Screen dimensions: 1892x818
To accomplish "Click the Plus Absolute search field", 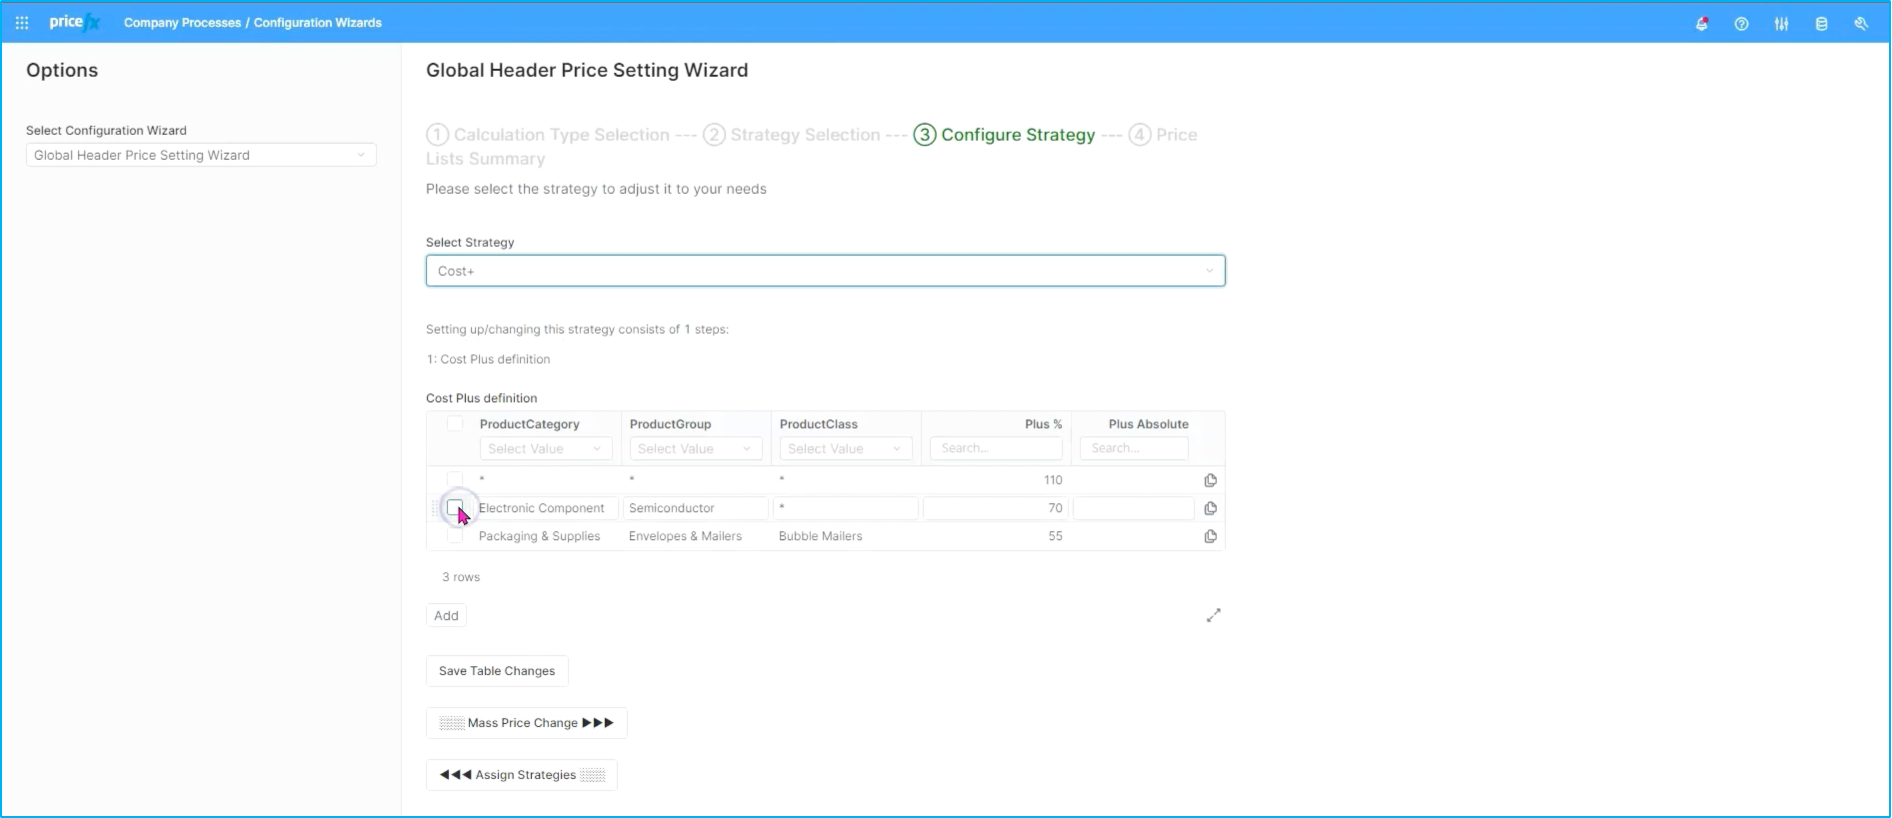I will click(x=1134, y=449).
